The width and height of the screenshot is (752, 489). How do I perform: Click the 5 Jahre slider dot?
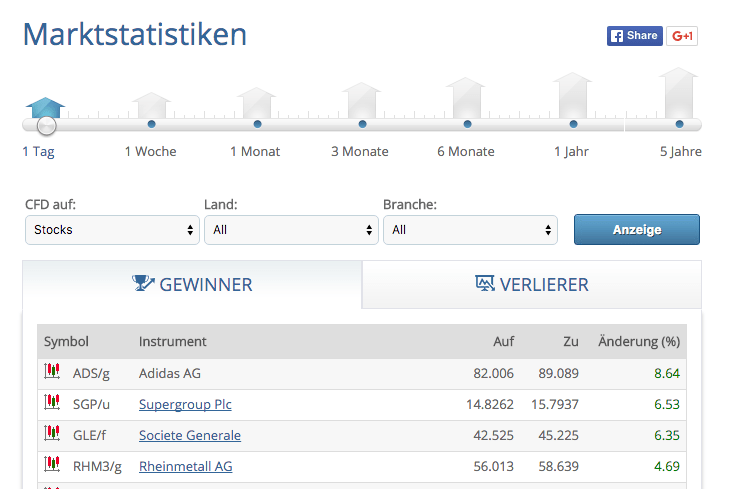point(680,124)
